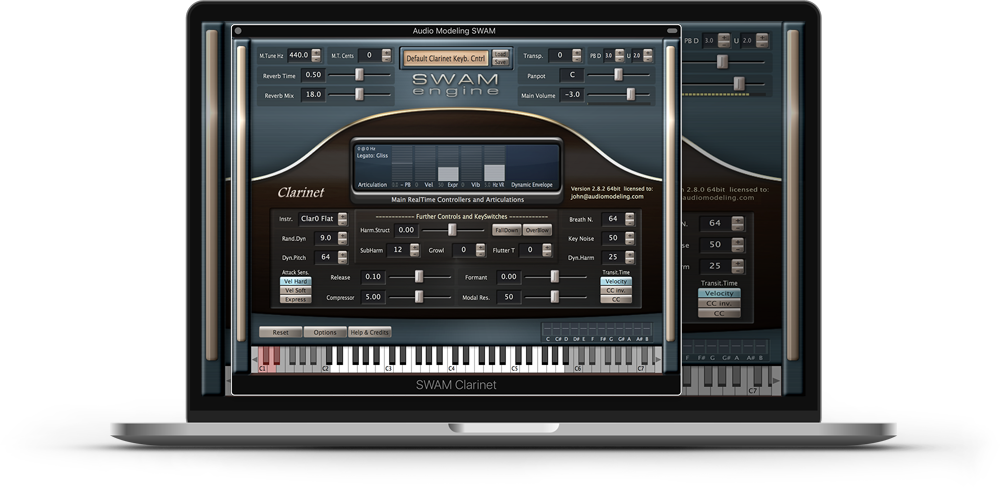Click plus on the SubHarm stepper
The height and width of the screenshot is (488, 1000).
(x=415, y=247)
